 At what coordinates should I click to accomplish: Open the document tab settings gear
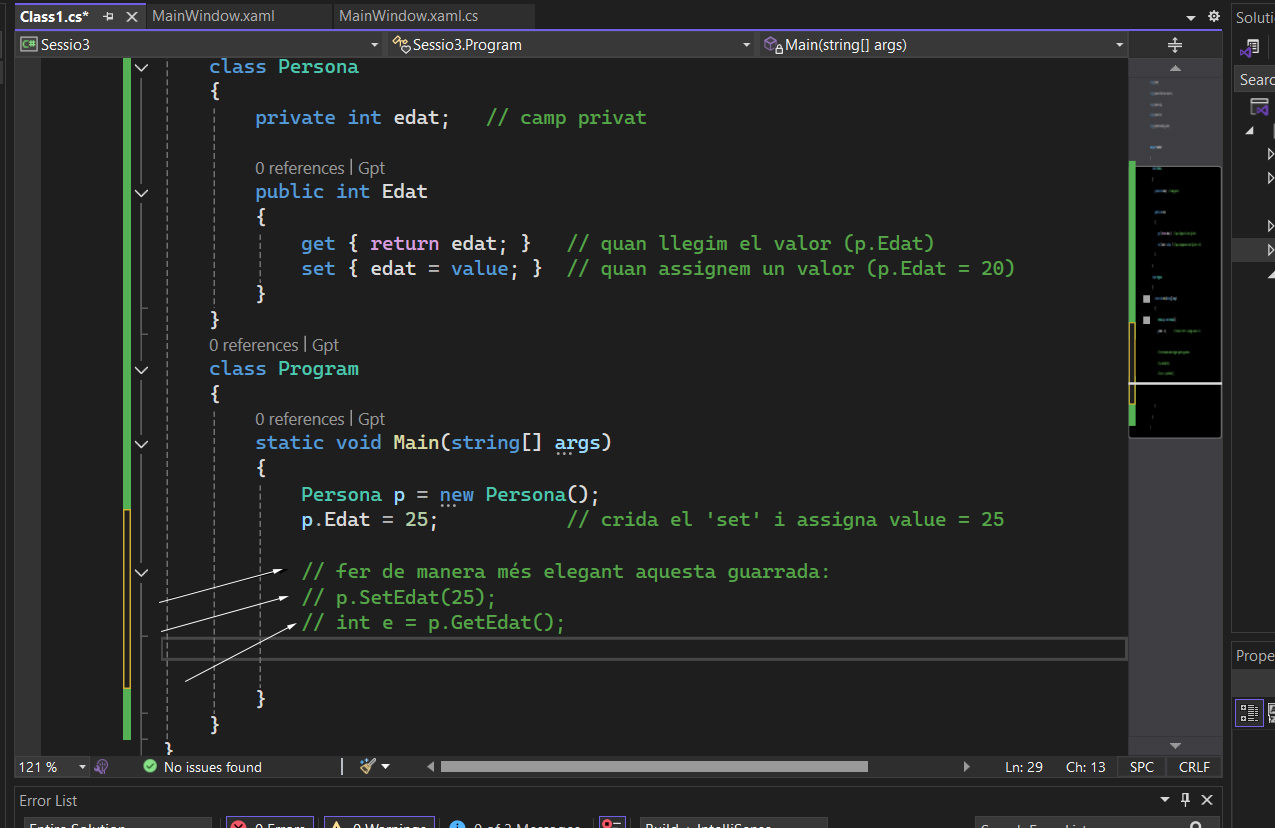pos(1214,17)
